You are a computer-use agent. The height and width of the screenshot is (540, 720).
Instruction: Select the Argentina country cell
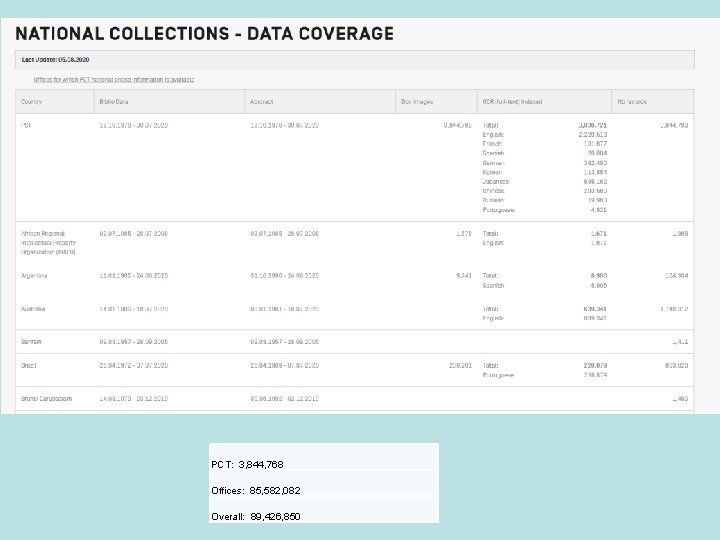click(x=34, y=276)
